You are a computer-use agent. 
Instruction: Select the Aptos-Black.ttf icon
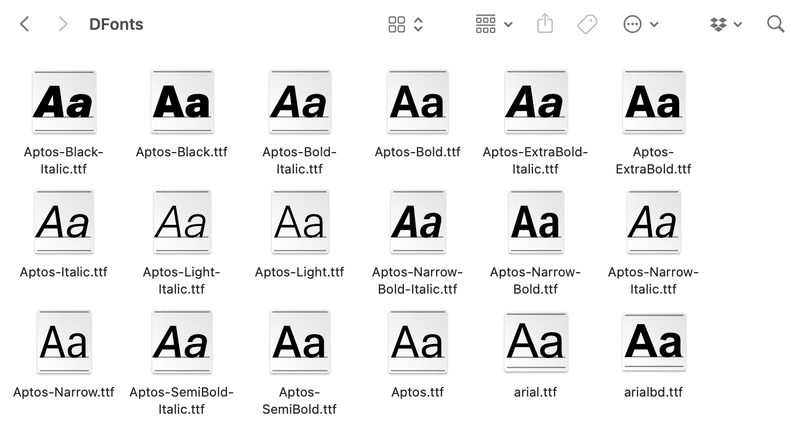(x=182, y=102)
